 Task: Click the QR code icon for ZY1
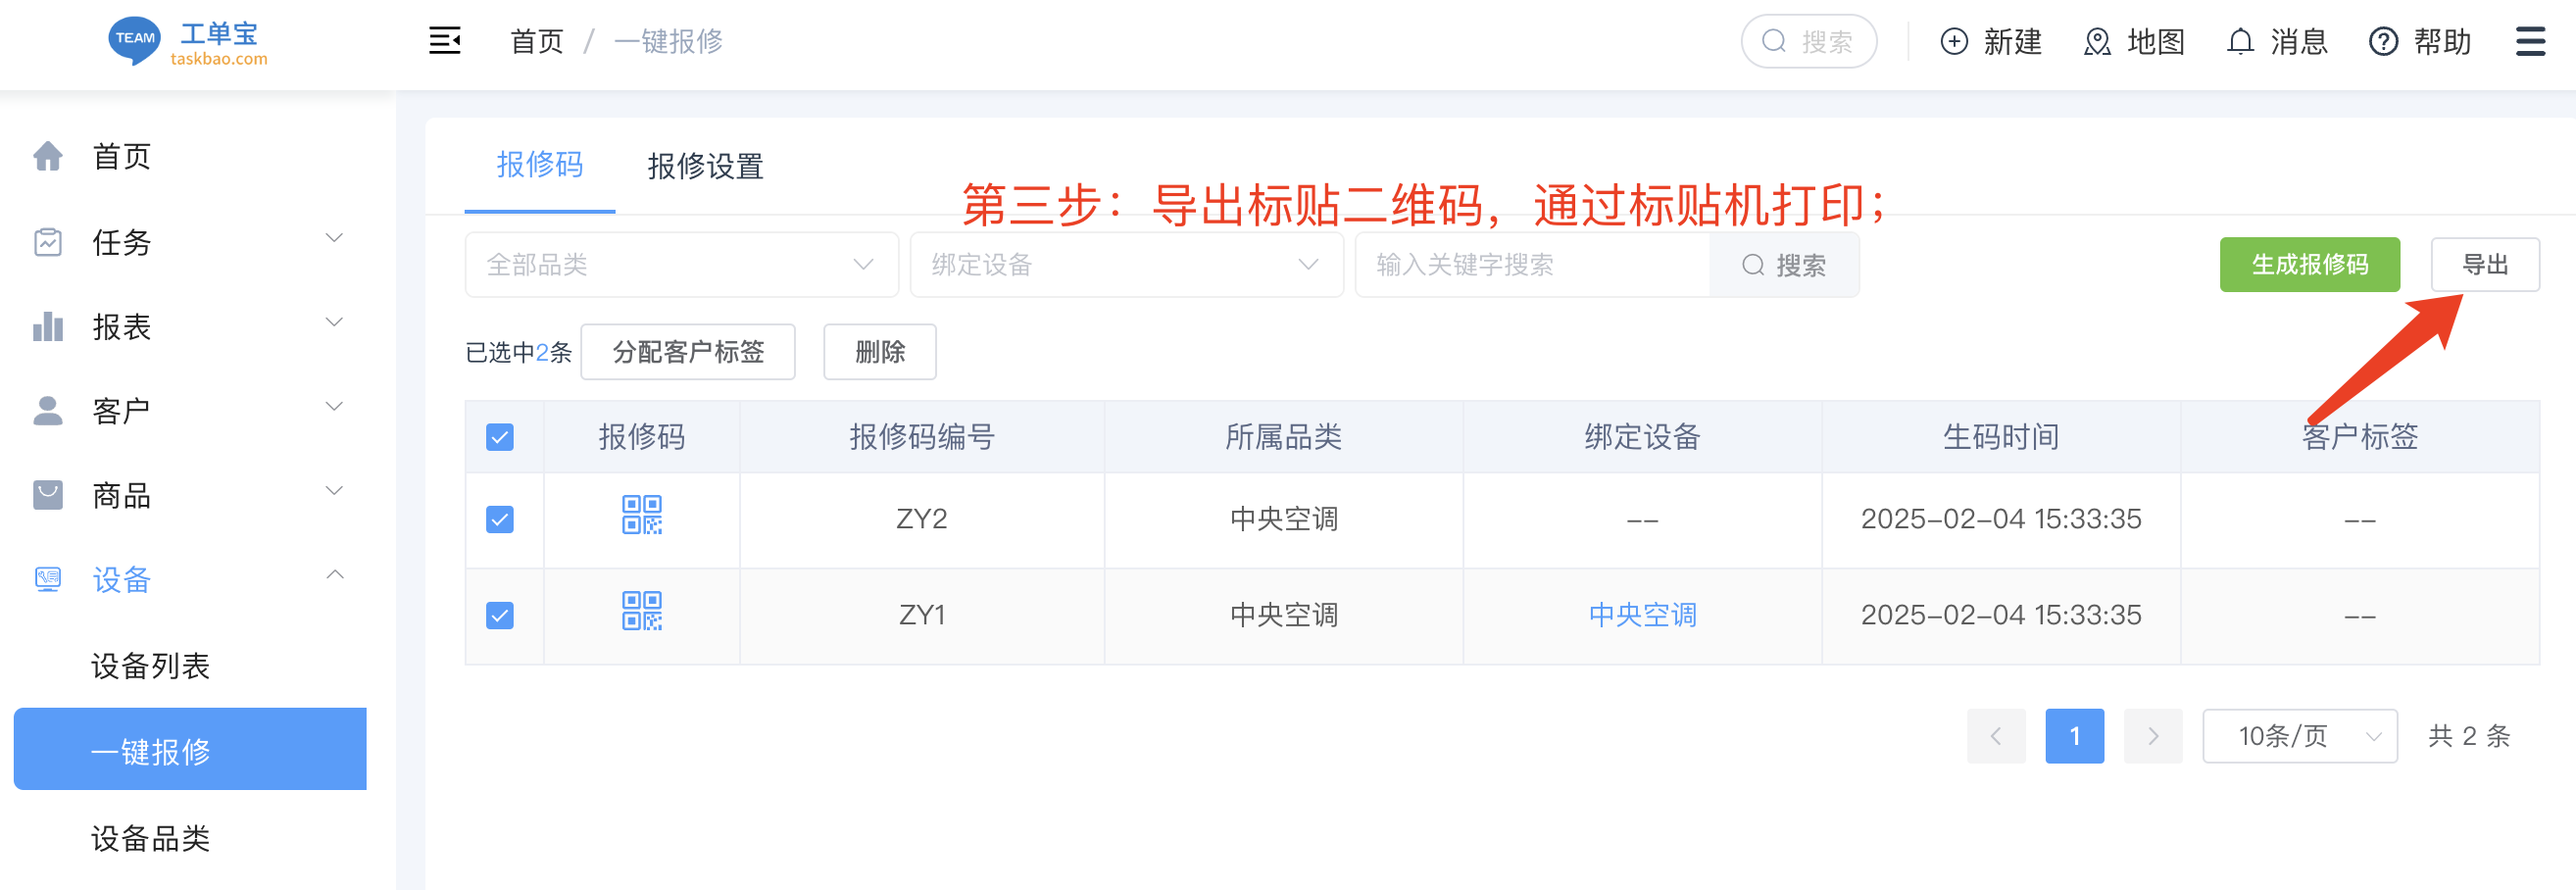tap(641, 611)
